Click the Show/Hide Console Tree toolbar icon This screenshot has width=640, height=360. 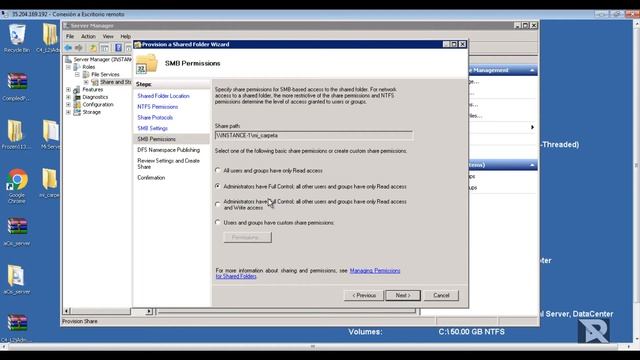point(104,48)
